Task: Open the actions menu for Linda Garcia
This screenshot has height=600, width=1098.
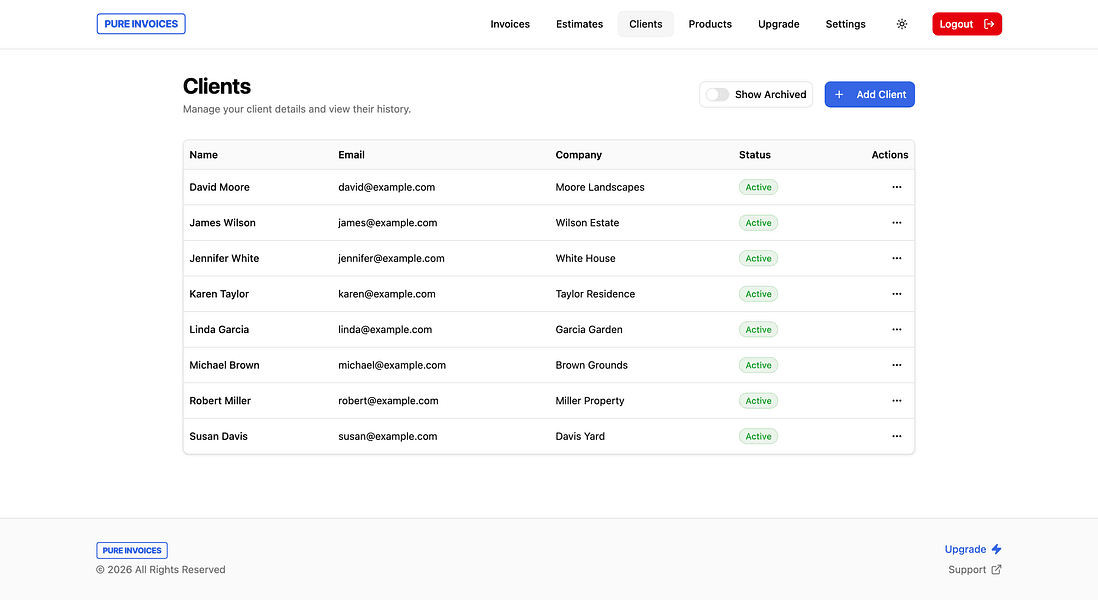Action: 896,329
